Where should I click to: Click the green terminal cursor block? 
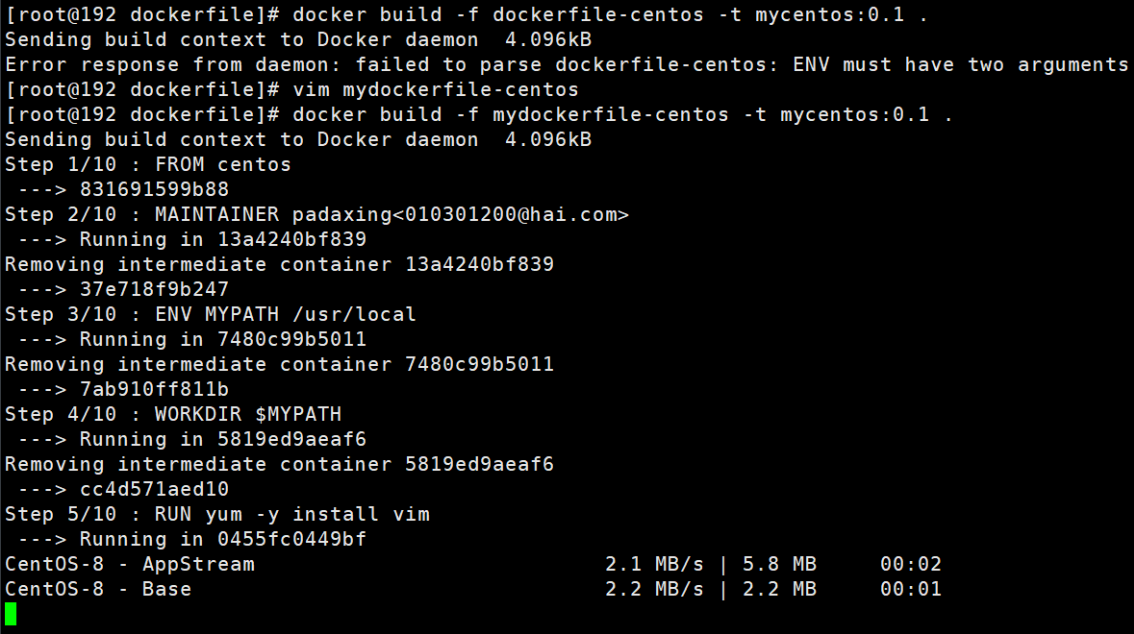point(11,614)
